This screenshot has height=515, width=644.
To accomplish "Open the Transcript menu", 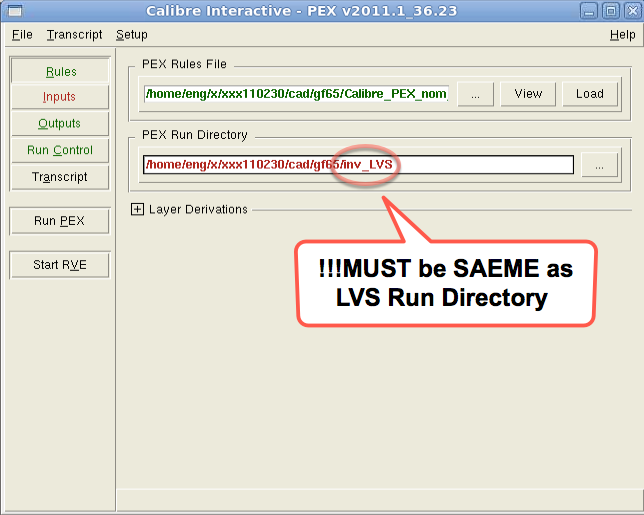I will [x=74, y=34].
